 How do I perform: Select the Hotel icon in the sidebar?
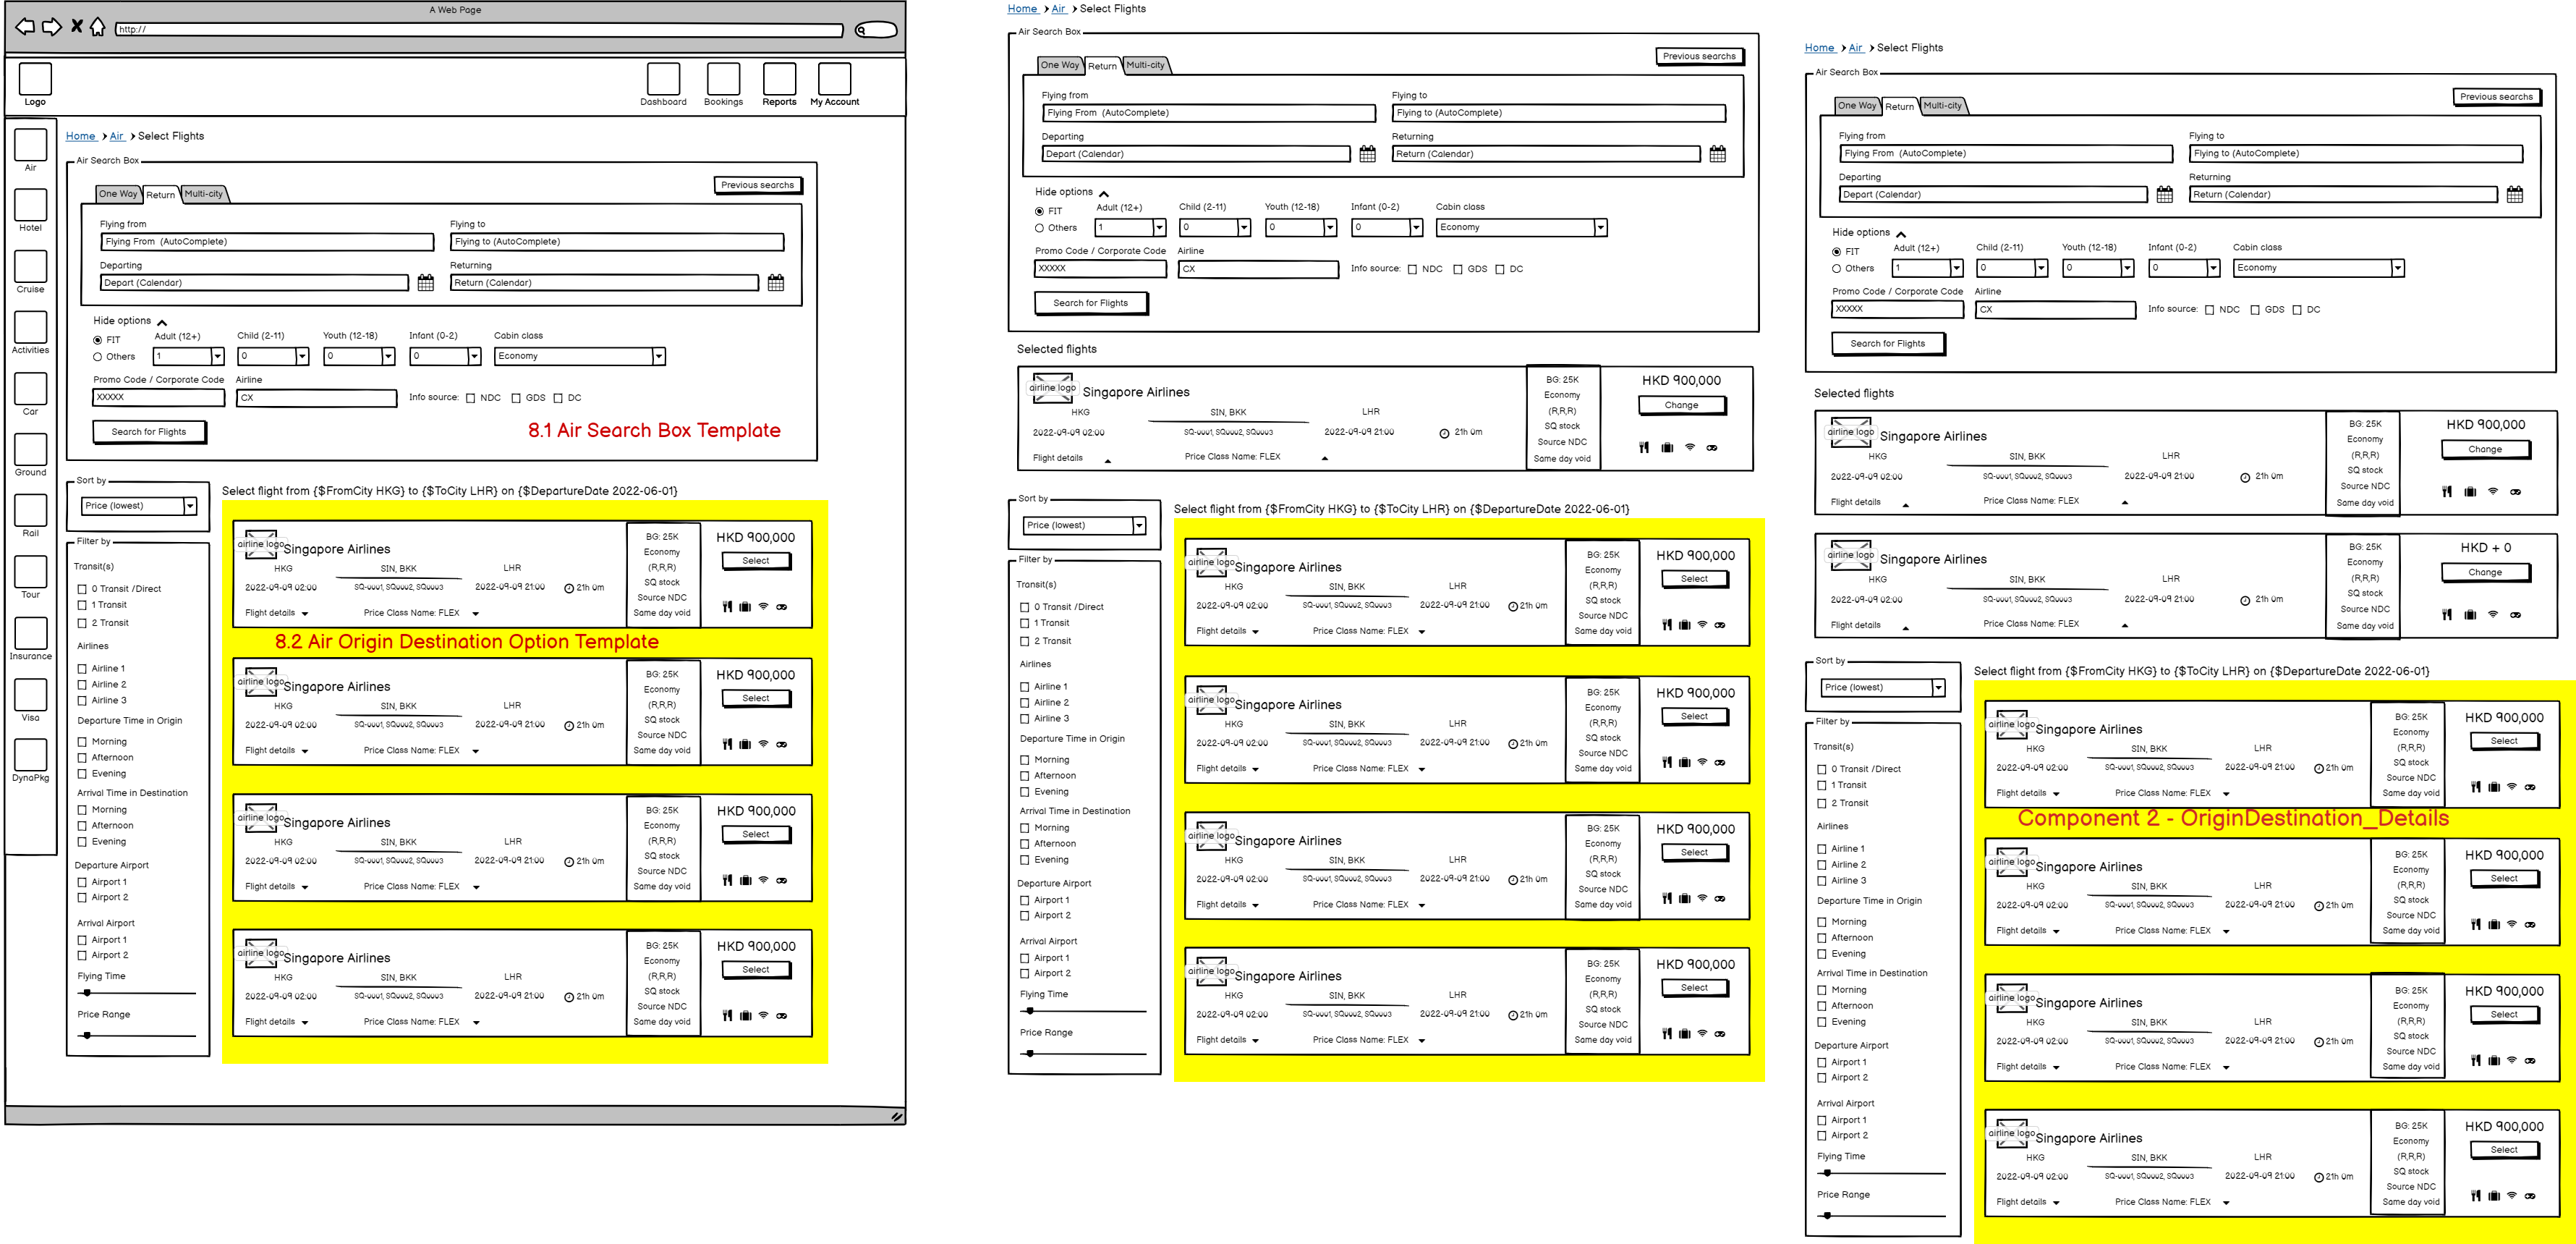coord(30,205)
